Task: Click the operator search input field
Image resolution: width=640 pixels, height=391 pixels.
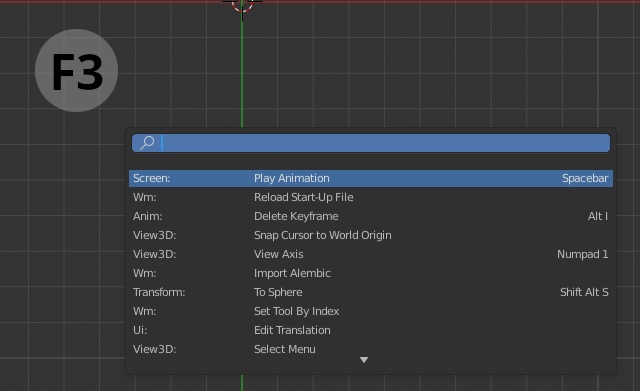Action: point(371,143)
